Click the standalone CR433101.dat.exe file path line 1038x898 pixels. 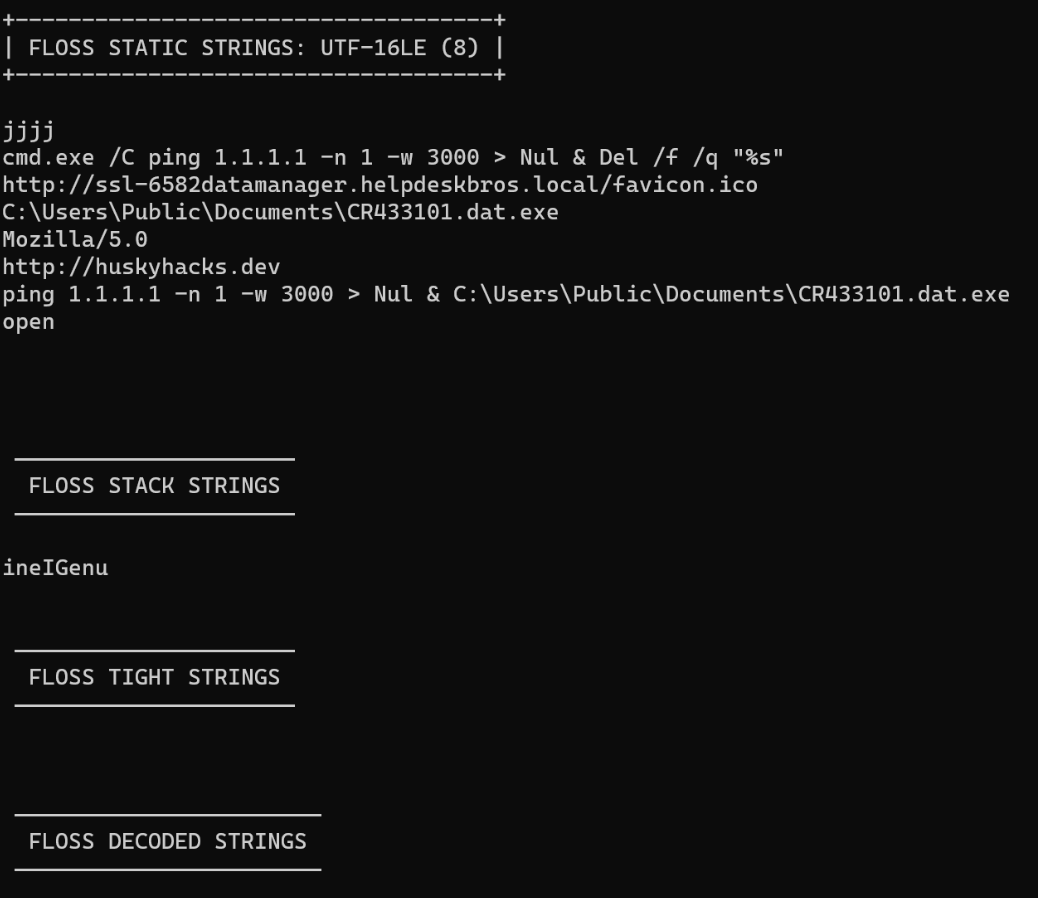pyautogui.click(x=280, y=212)
